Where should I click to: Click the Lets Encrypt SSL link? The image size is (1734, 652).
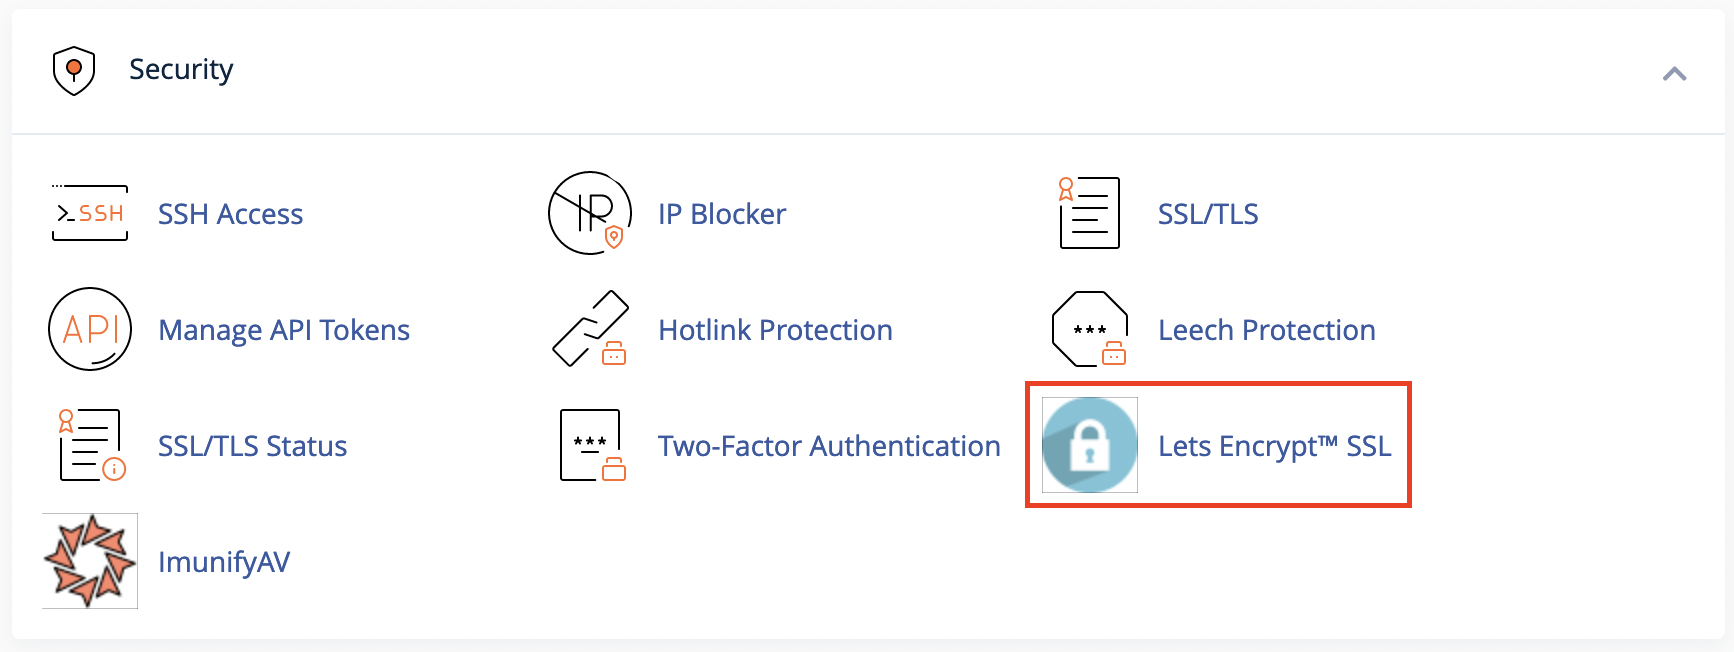1275,446
